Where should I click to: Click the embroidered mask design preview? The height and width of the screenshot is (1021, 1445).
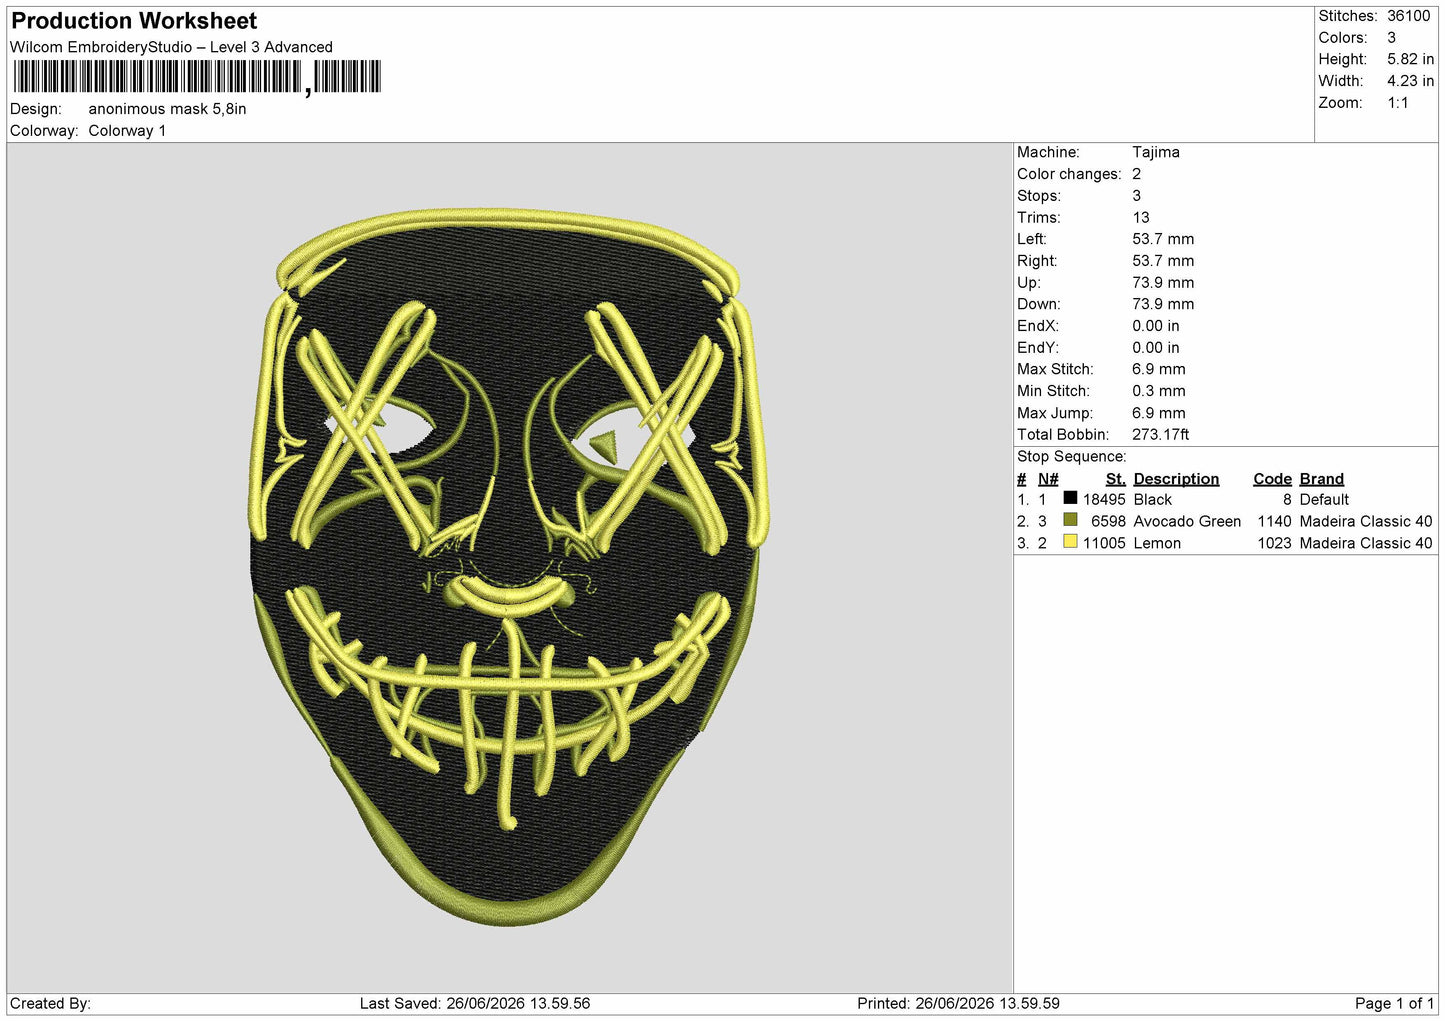click(508, 566)
